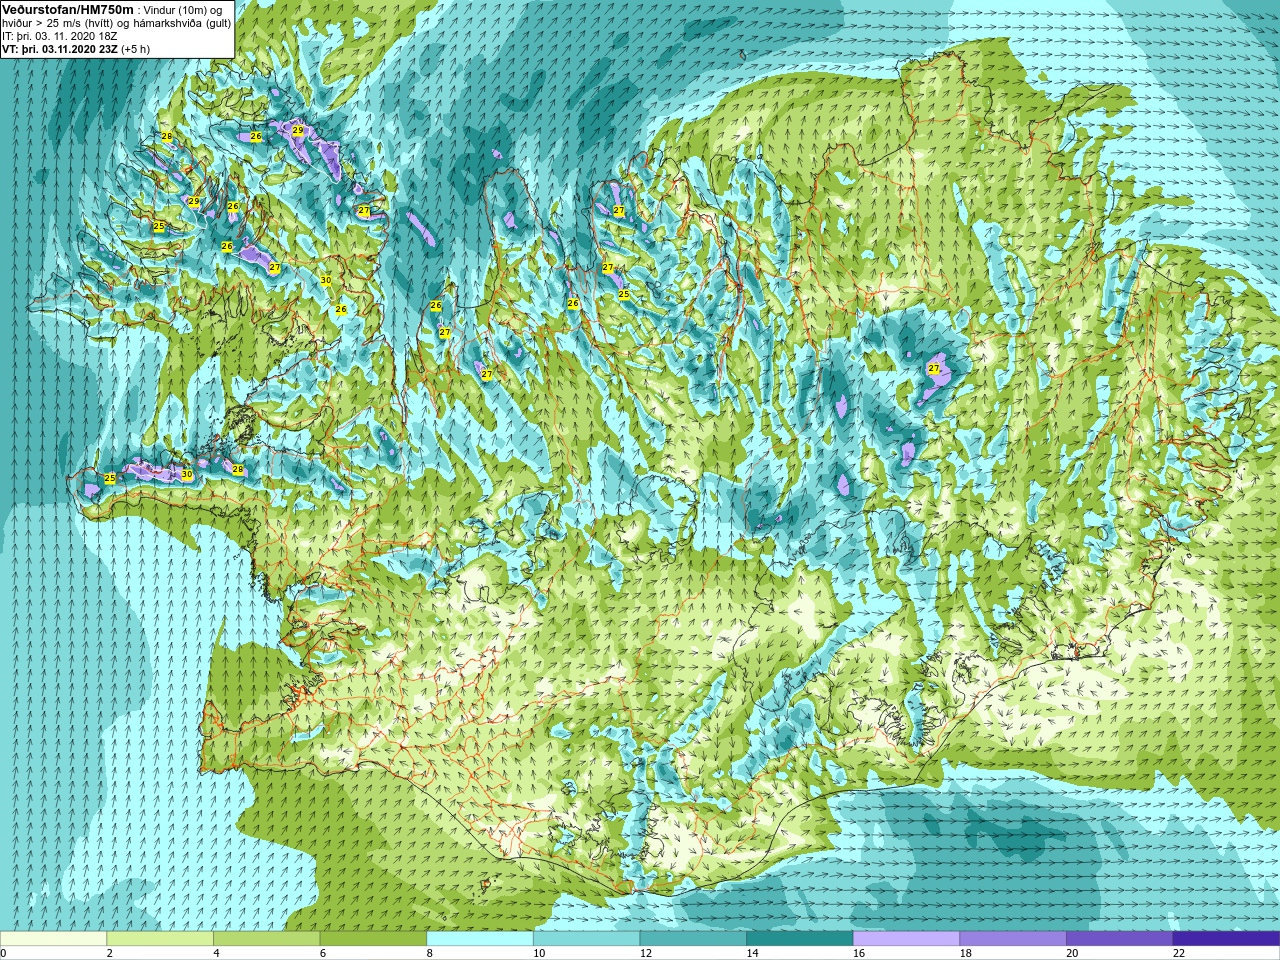Select the 18–20 m/s purple legend swatch
1280x960 pixels.
(x=1013, y=939)
